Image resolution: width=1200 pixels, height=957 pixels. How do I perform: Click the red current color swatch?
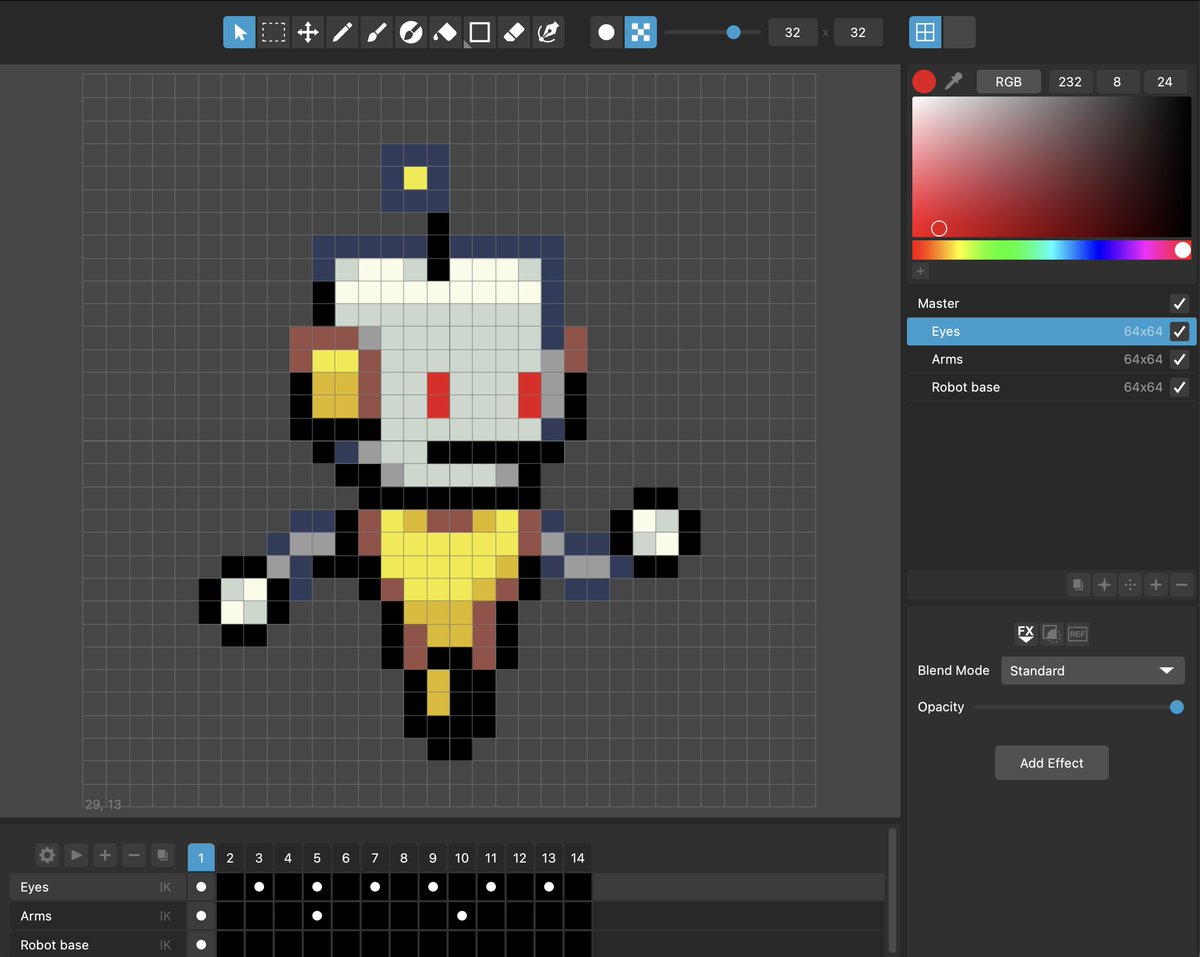point(924,81)
